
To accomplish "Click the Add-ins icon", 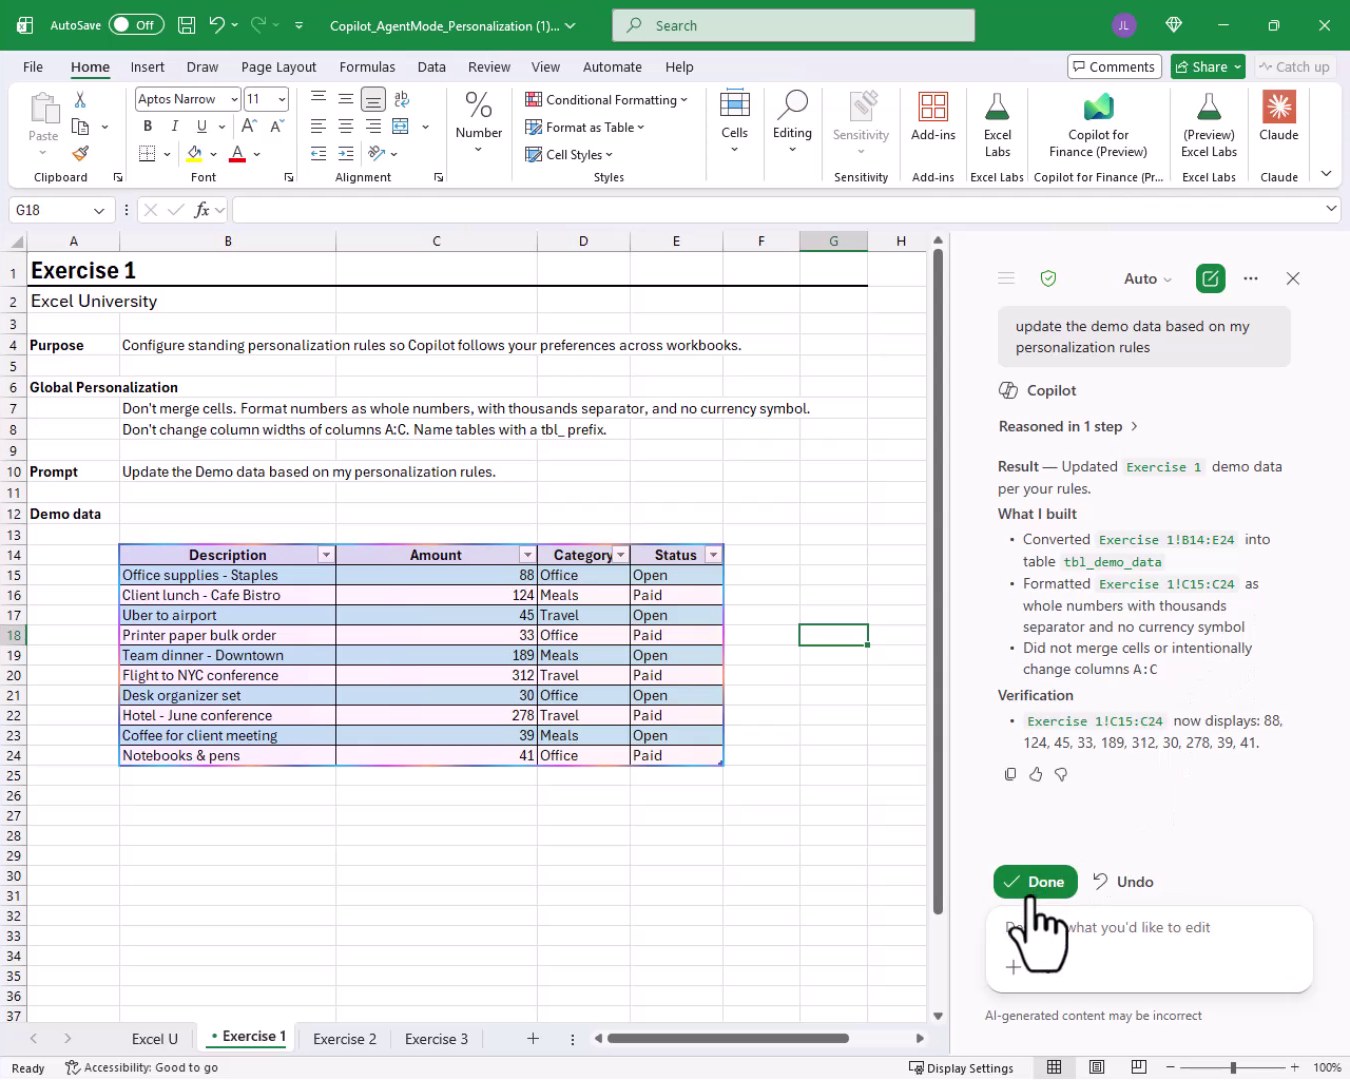I will tap(933, 107).
